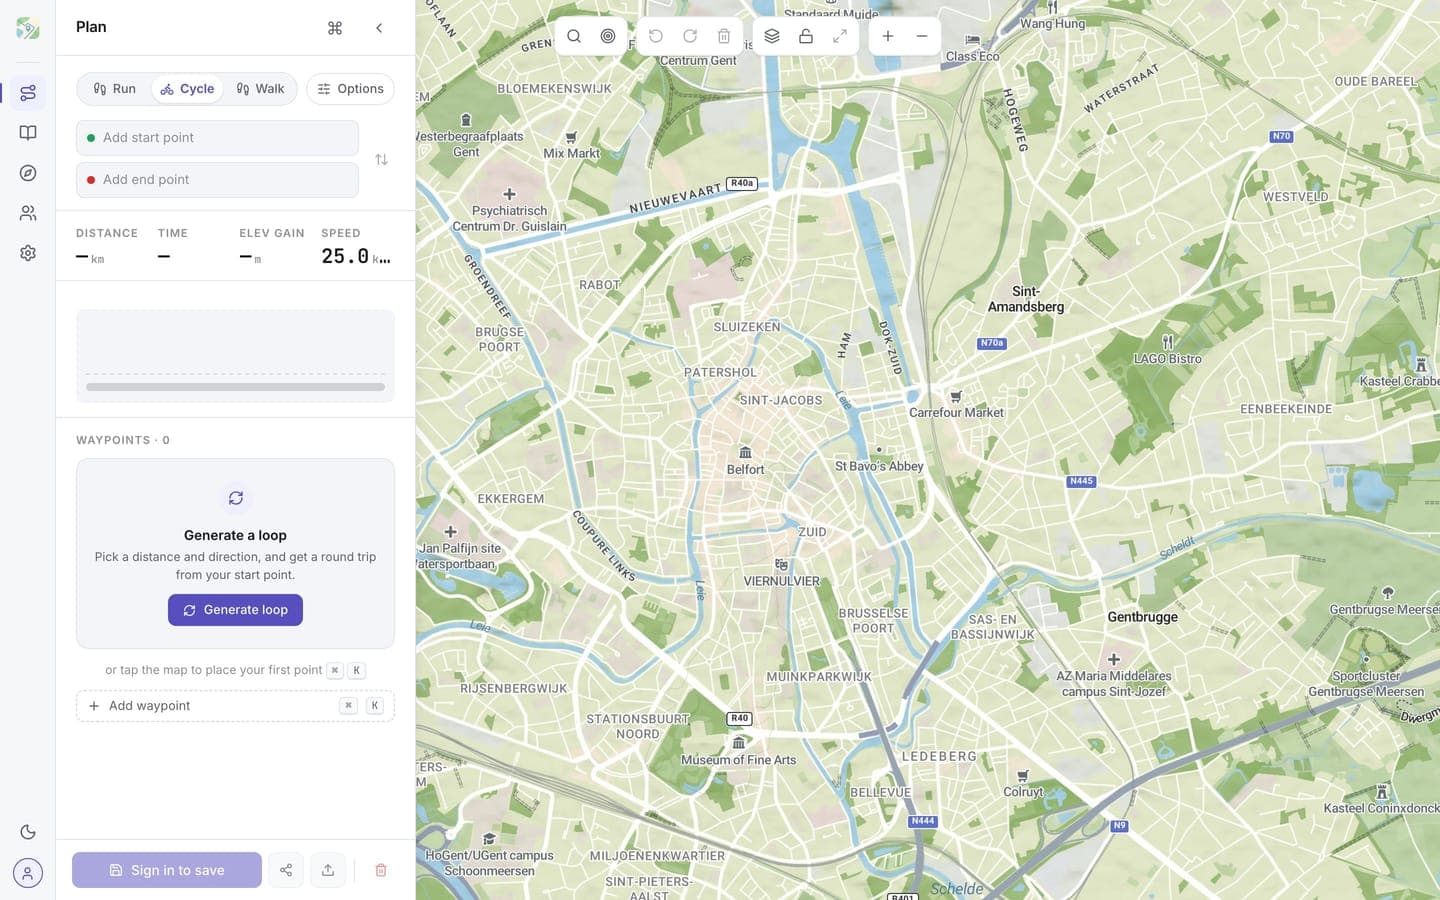This screenshot has height=900, width=1440.
Task: Click the Generate loop button
Action: tap(235, 610)
